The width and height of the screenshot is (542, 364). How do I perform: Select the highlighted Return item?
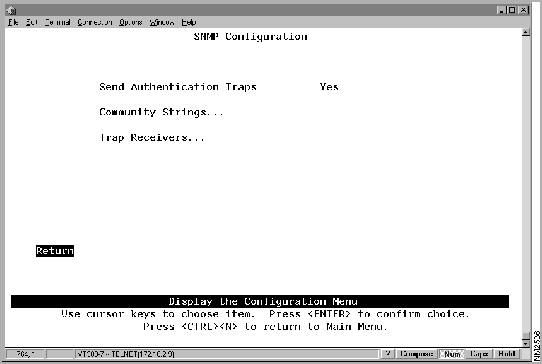click(x=55, y=251)
